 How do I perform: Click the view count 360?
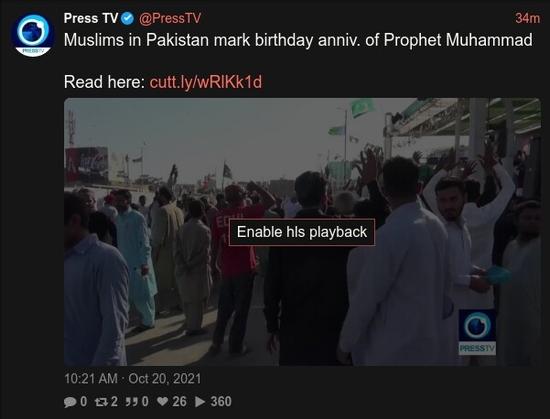pos(221,402)
